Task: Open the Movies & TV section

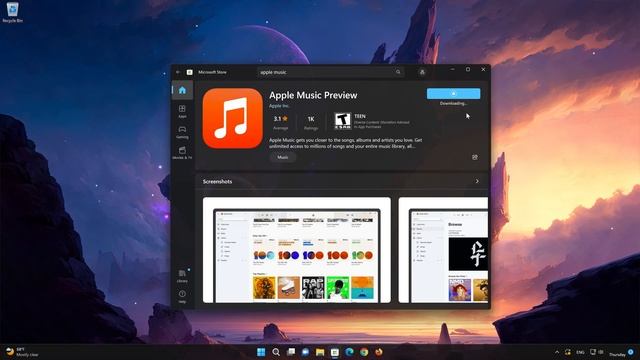Action: pos(182,153)
